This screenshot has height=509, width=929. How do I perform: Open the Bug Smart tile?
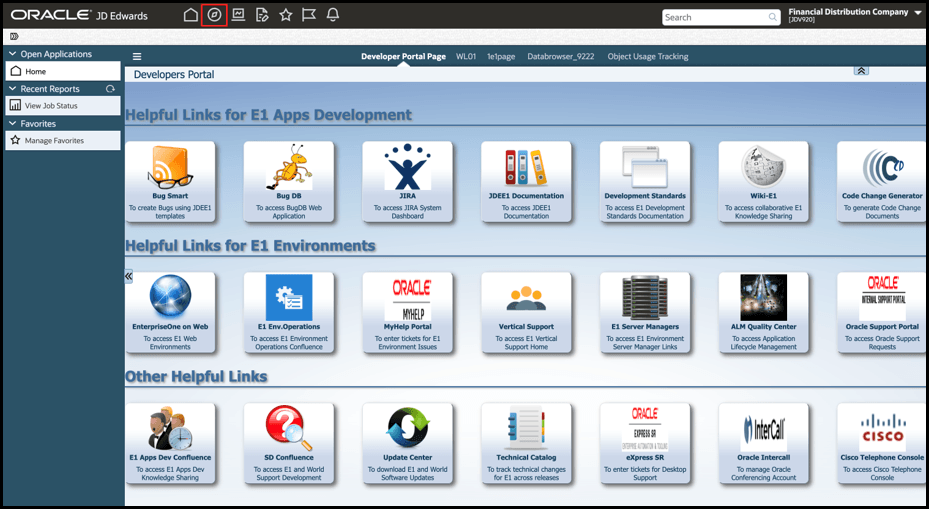[x=170, y=182]
